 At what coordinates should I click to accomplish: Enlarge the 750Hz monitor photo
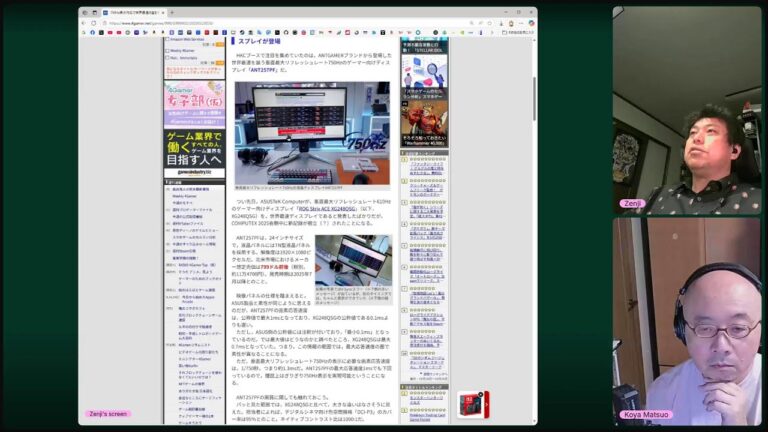tap(312, 133)
